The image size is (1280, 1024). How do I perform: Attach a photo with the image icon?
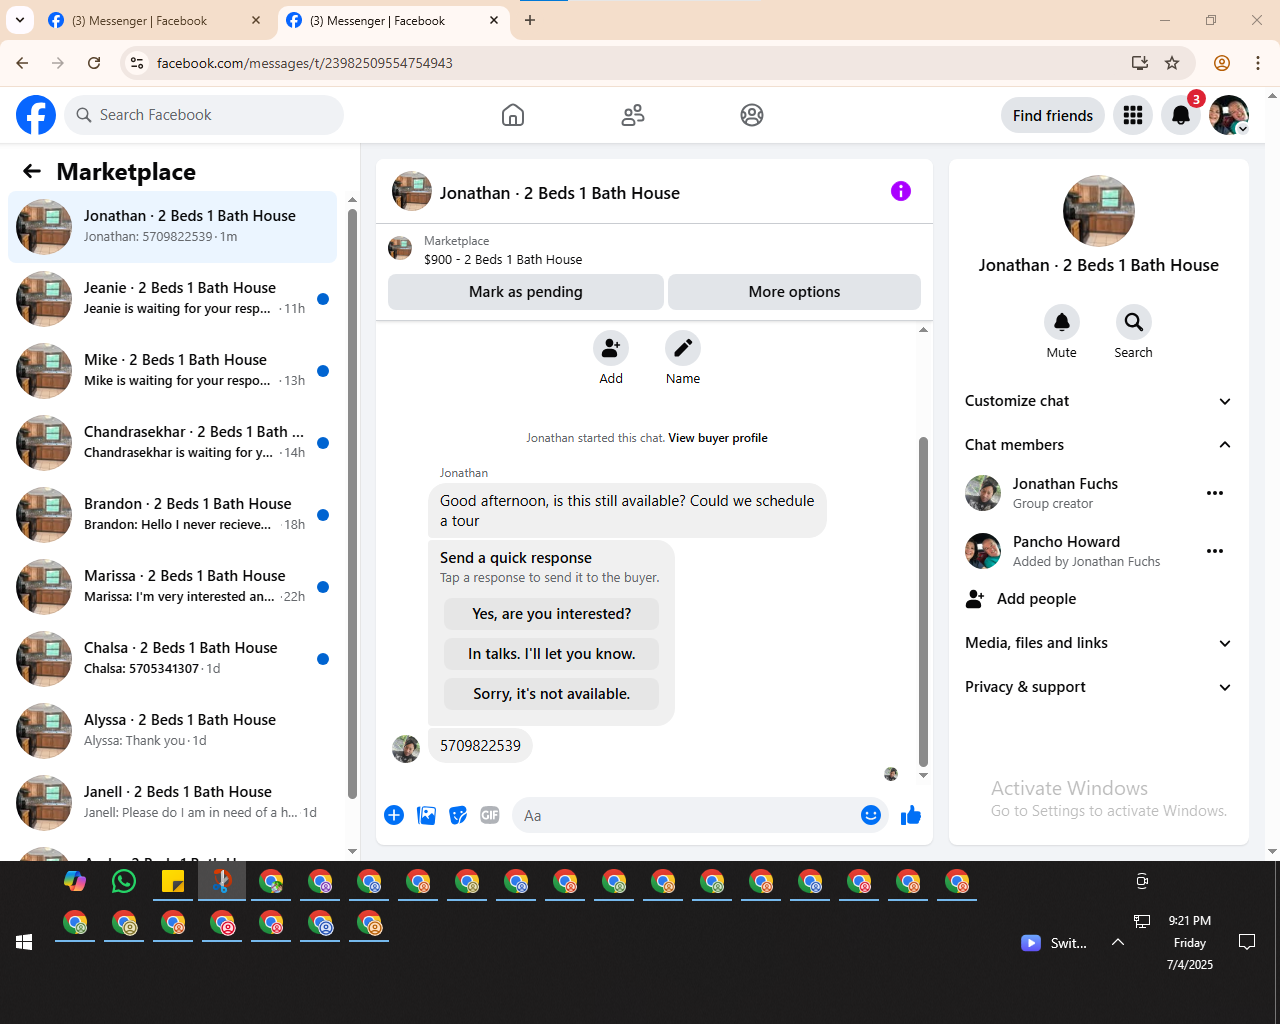pyautogui.click(x=426, y=815)
